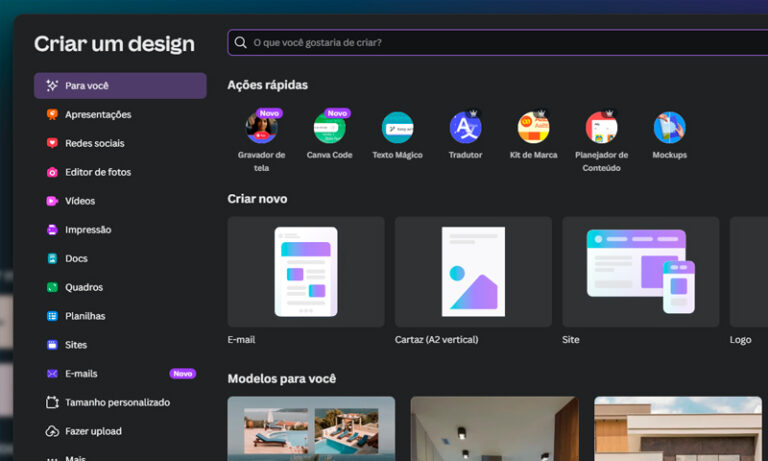
Task: Click the search magnifier icon
Action: [240, 43]
